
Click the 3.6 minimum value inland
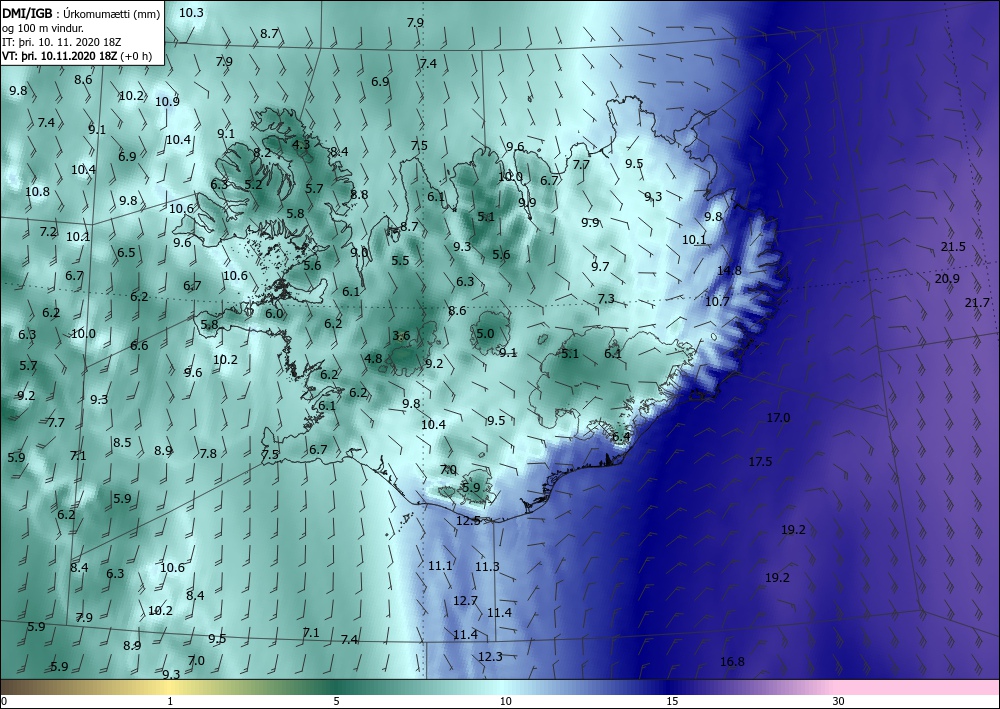tap(401, 336)
